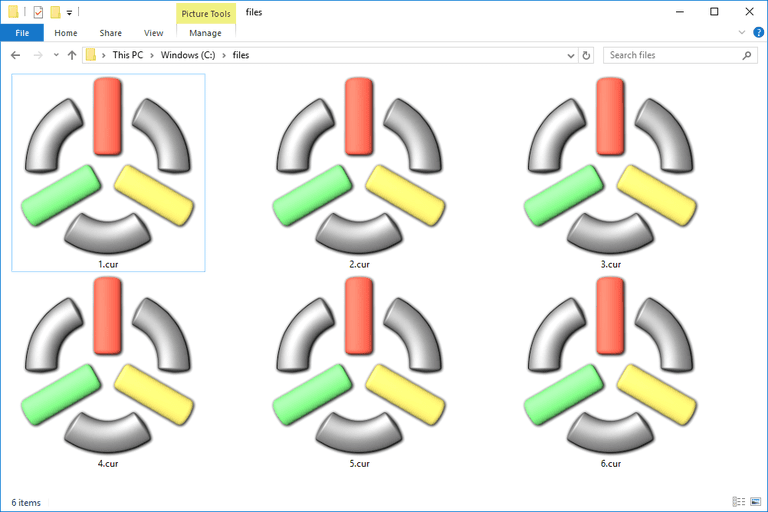
Task: Switch to the Home ribbon tab
Action: click(x=66, y=33)
